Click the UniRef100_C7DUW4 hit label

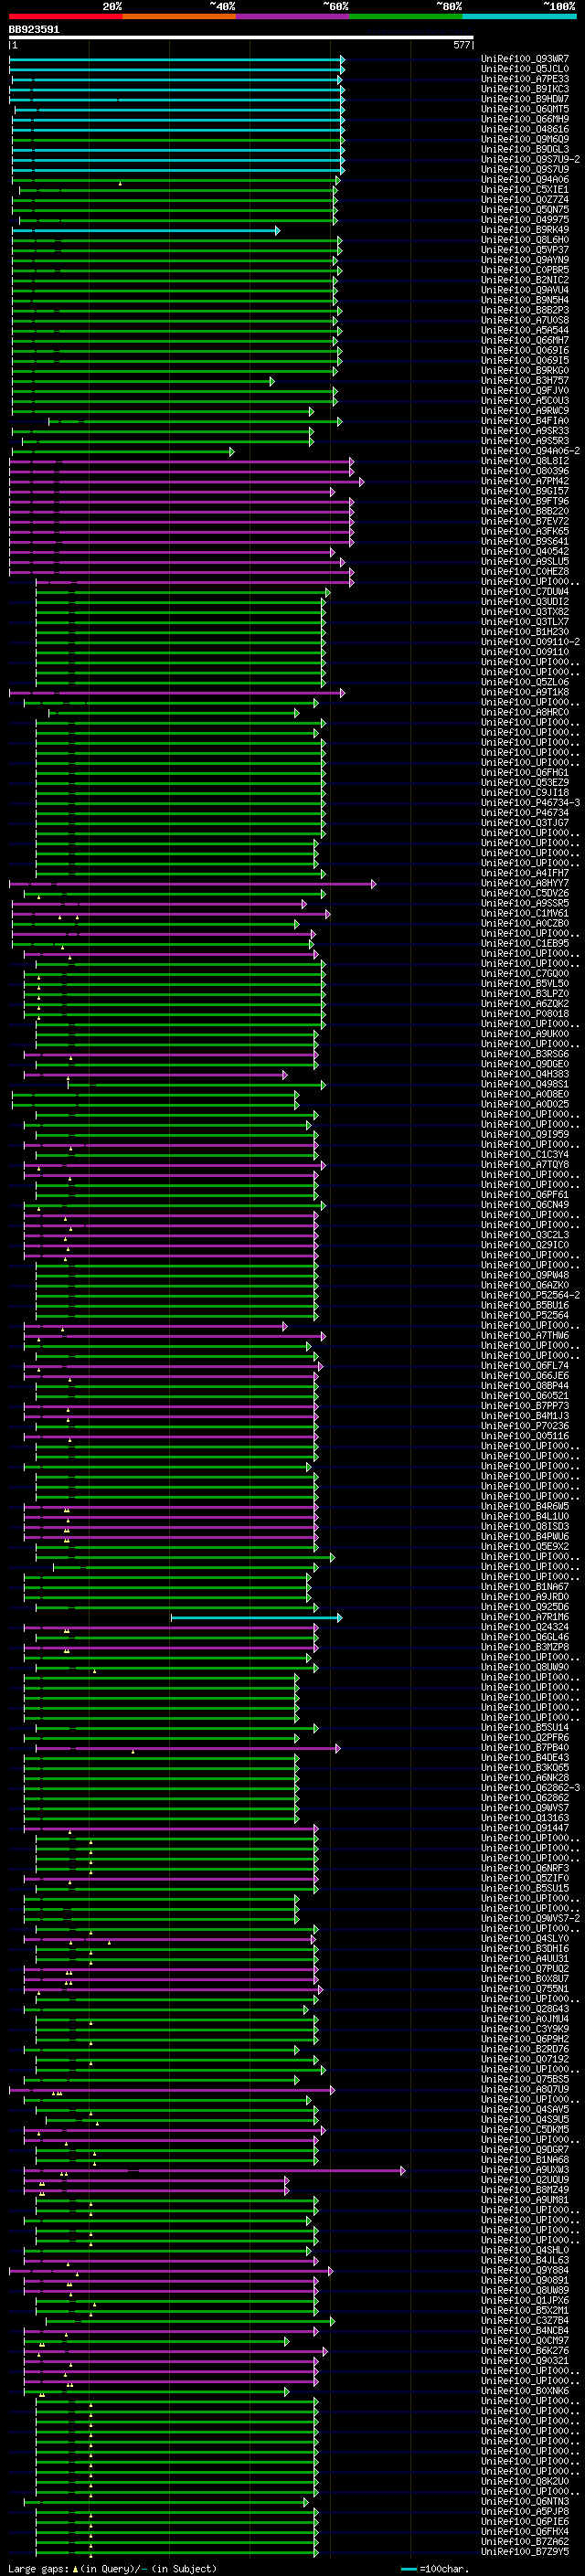click(525, 592)
